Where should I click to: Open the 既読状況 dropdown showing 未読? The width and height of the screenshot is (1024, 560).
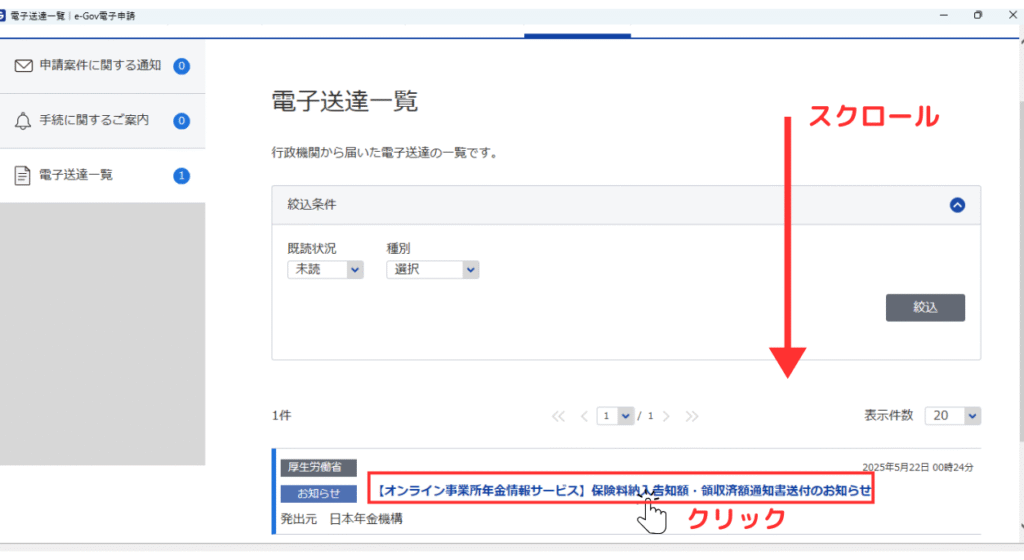tap(325, 270)
